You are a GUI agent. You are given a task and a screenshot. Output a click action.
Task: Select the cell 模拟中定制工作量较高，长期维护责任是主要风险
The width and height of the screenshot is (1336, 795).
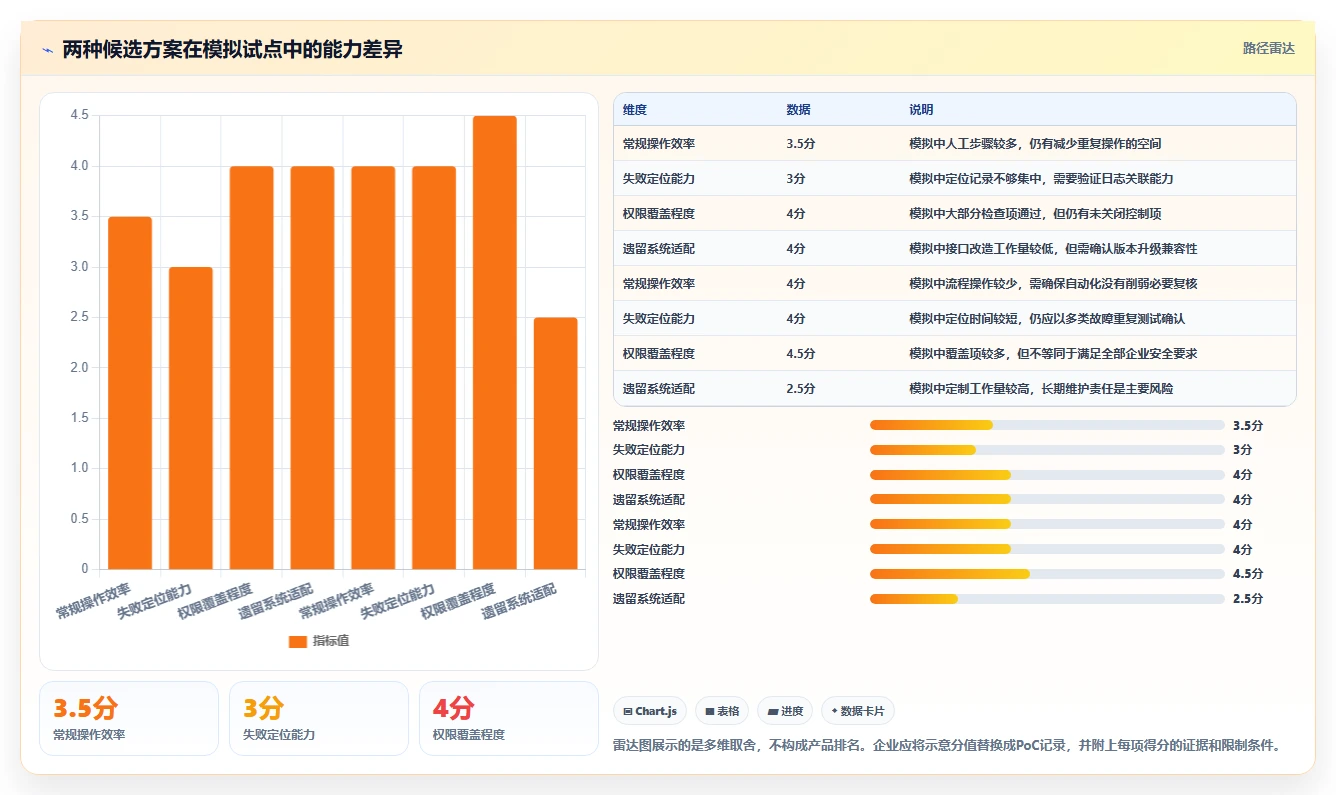(x=1097, y=388)
